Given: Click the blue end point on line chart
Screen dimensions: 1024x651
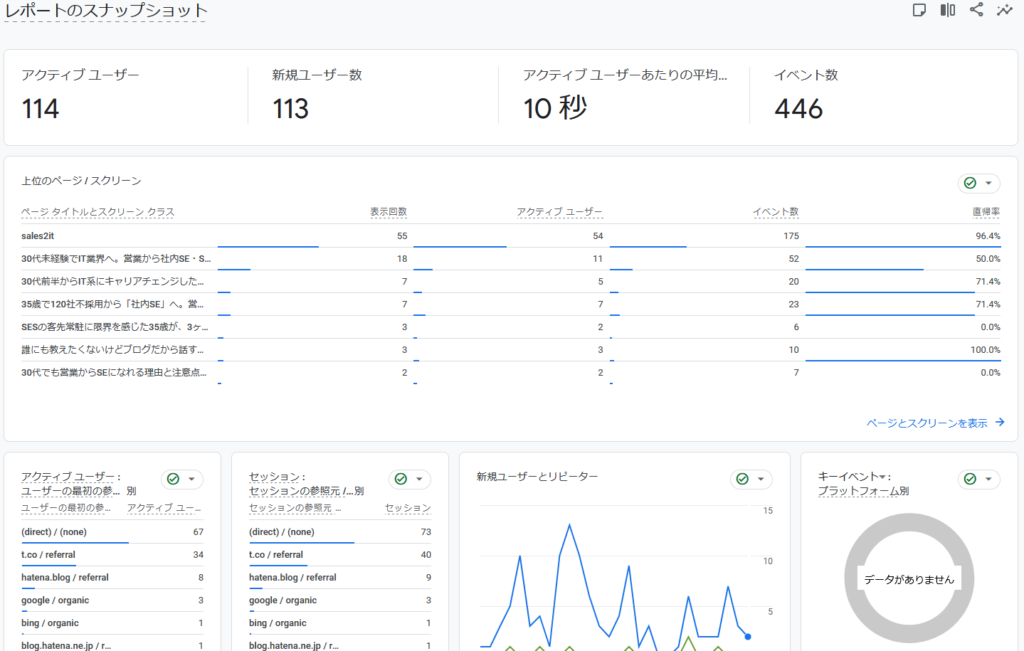Looking at the screenshot, I should click(x=748, y=636).
